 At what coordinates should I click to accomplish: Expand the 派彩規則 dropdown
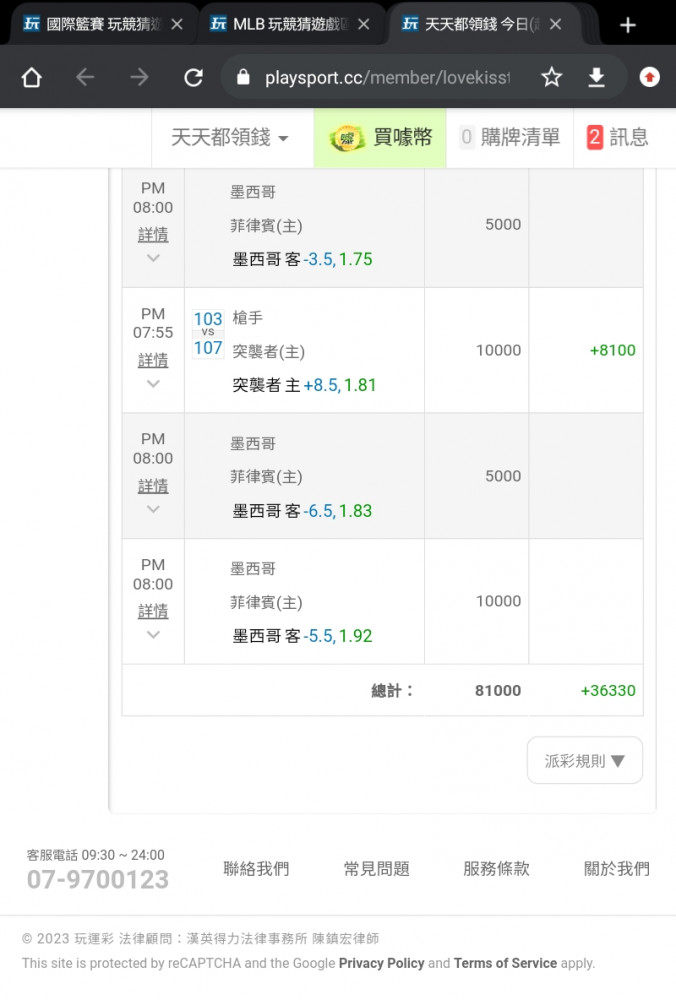[x=584, y=761]
